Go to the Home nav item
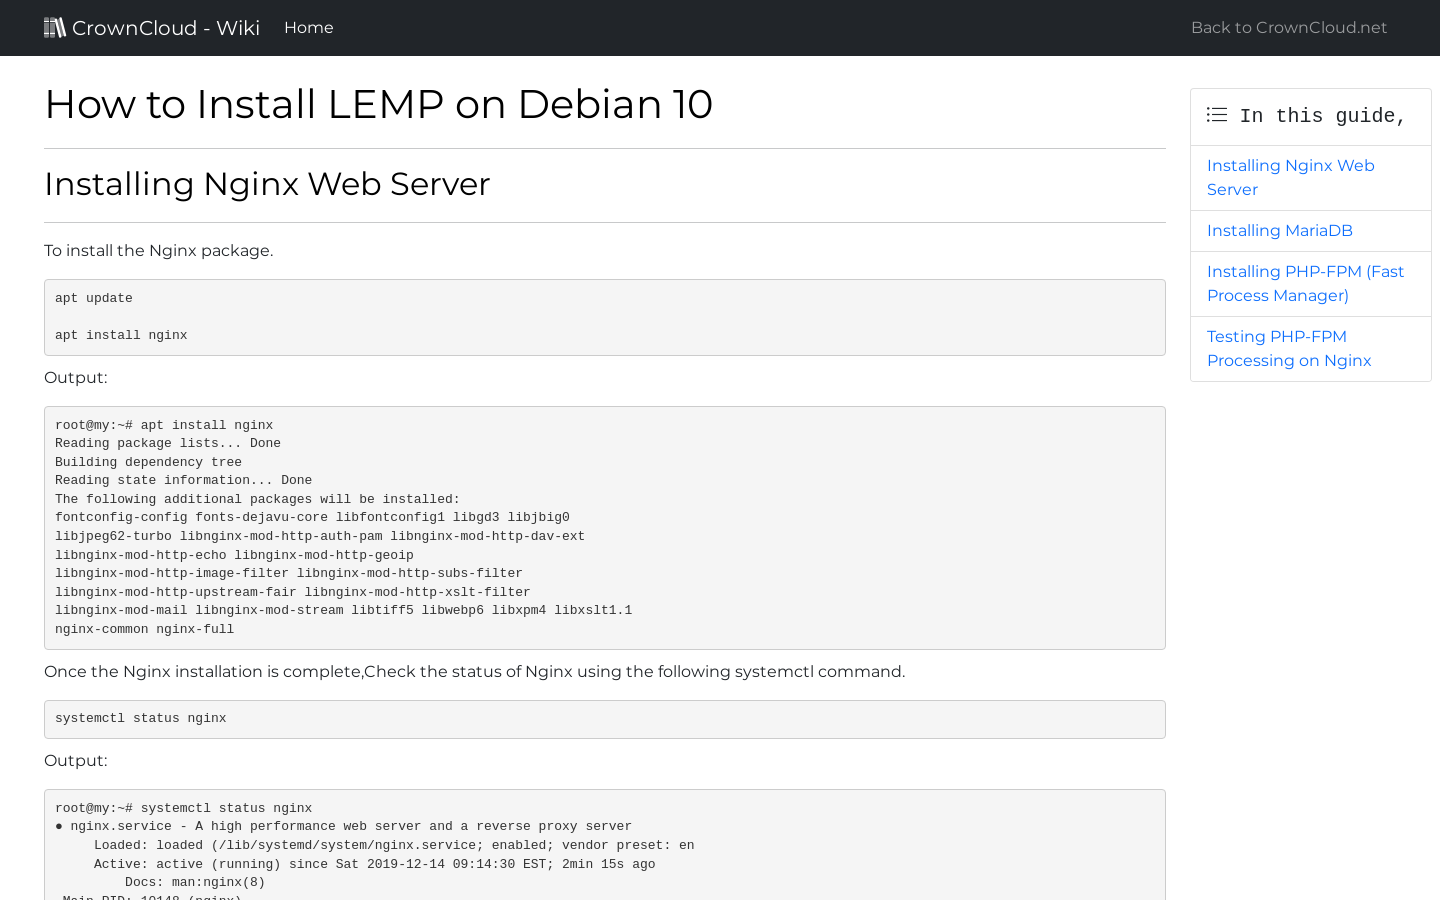Image resolution: width=1440 pixels, height=900 pixels. click(x=308, y=28)
